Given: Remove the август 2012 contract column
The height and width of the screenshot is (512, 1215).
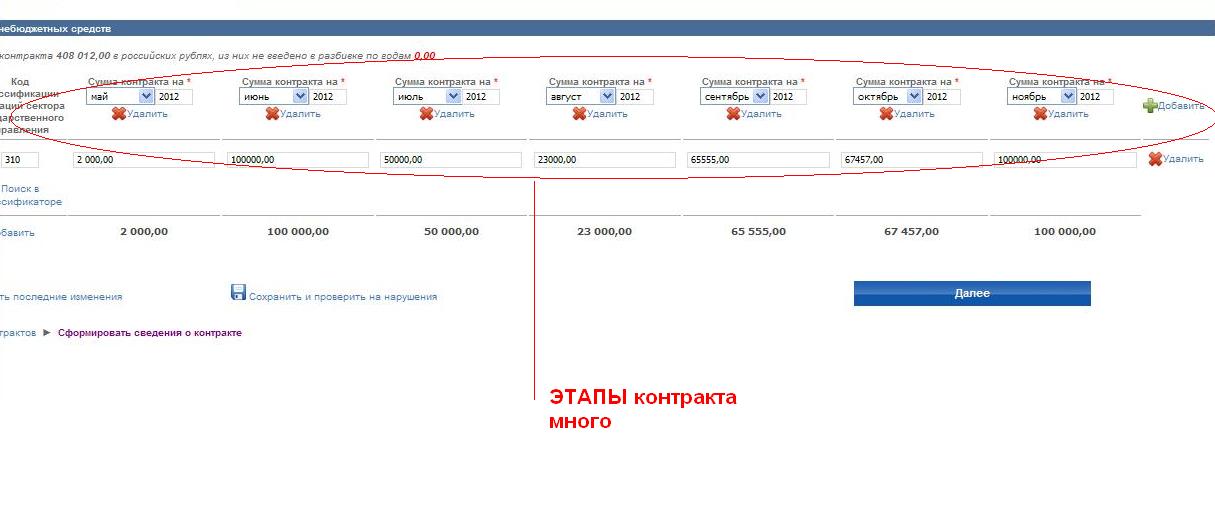Looking at the screenshot, I should point(600,114).
